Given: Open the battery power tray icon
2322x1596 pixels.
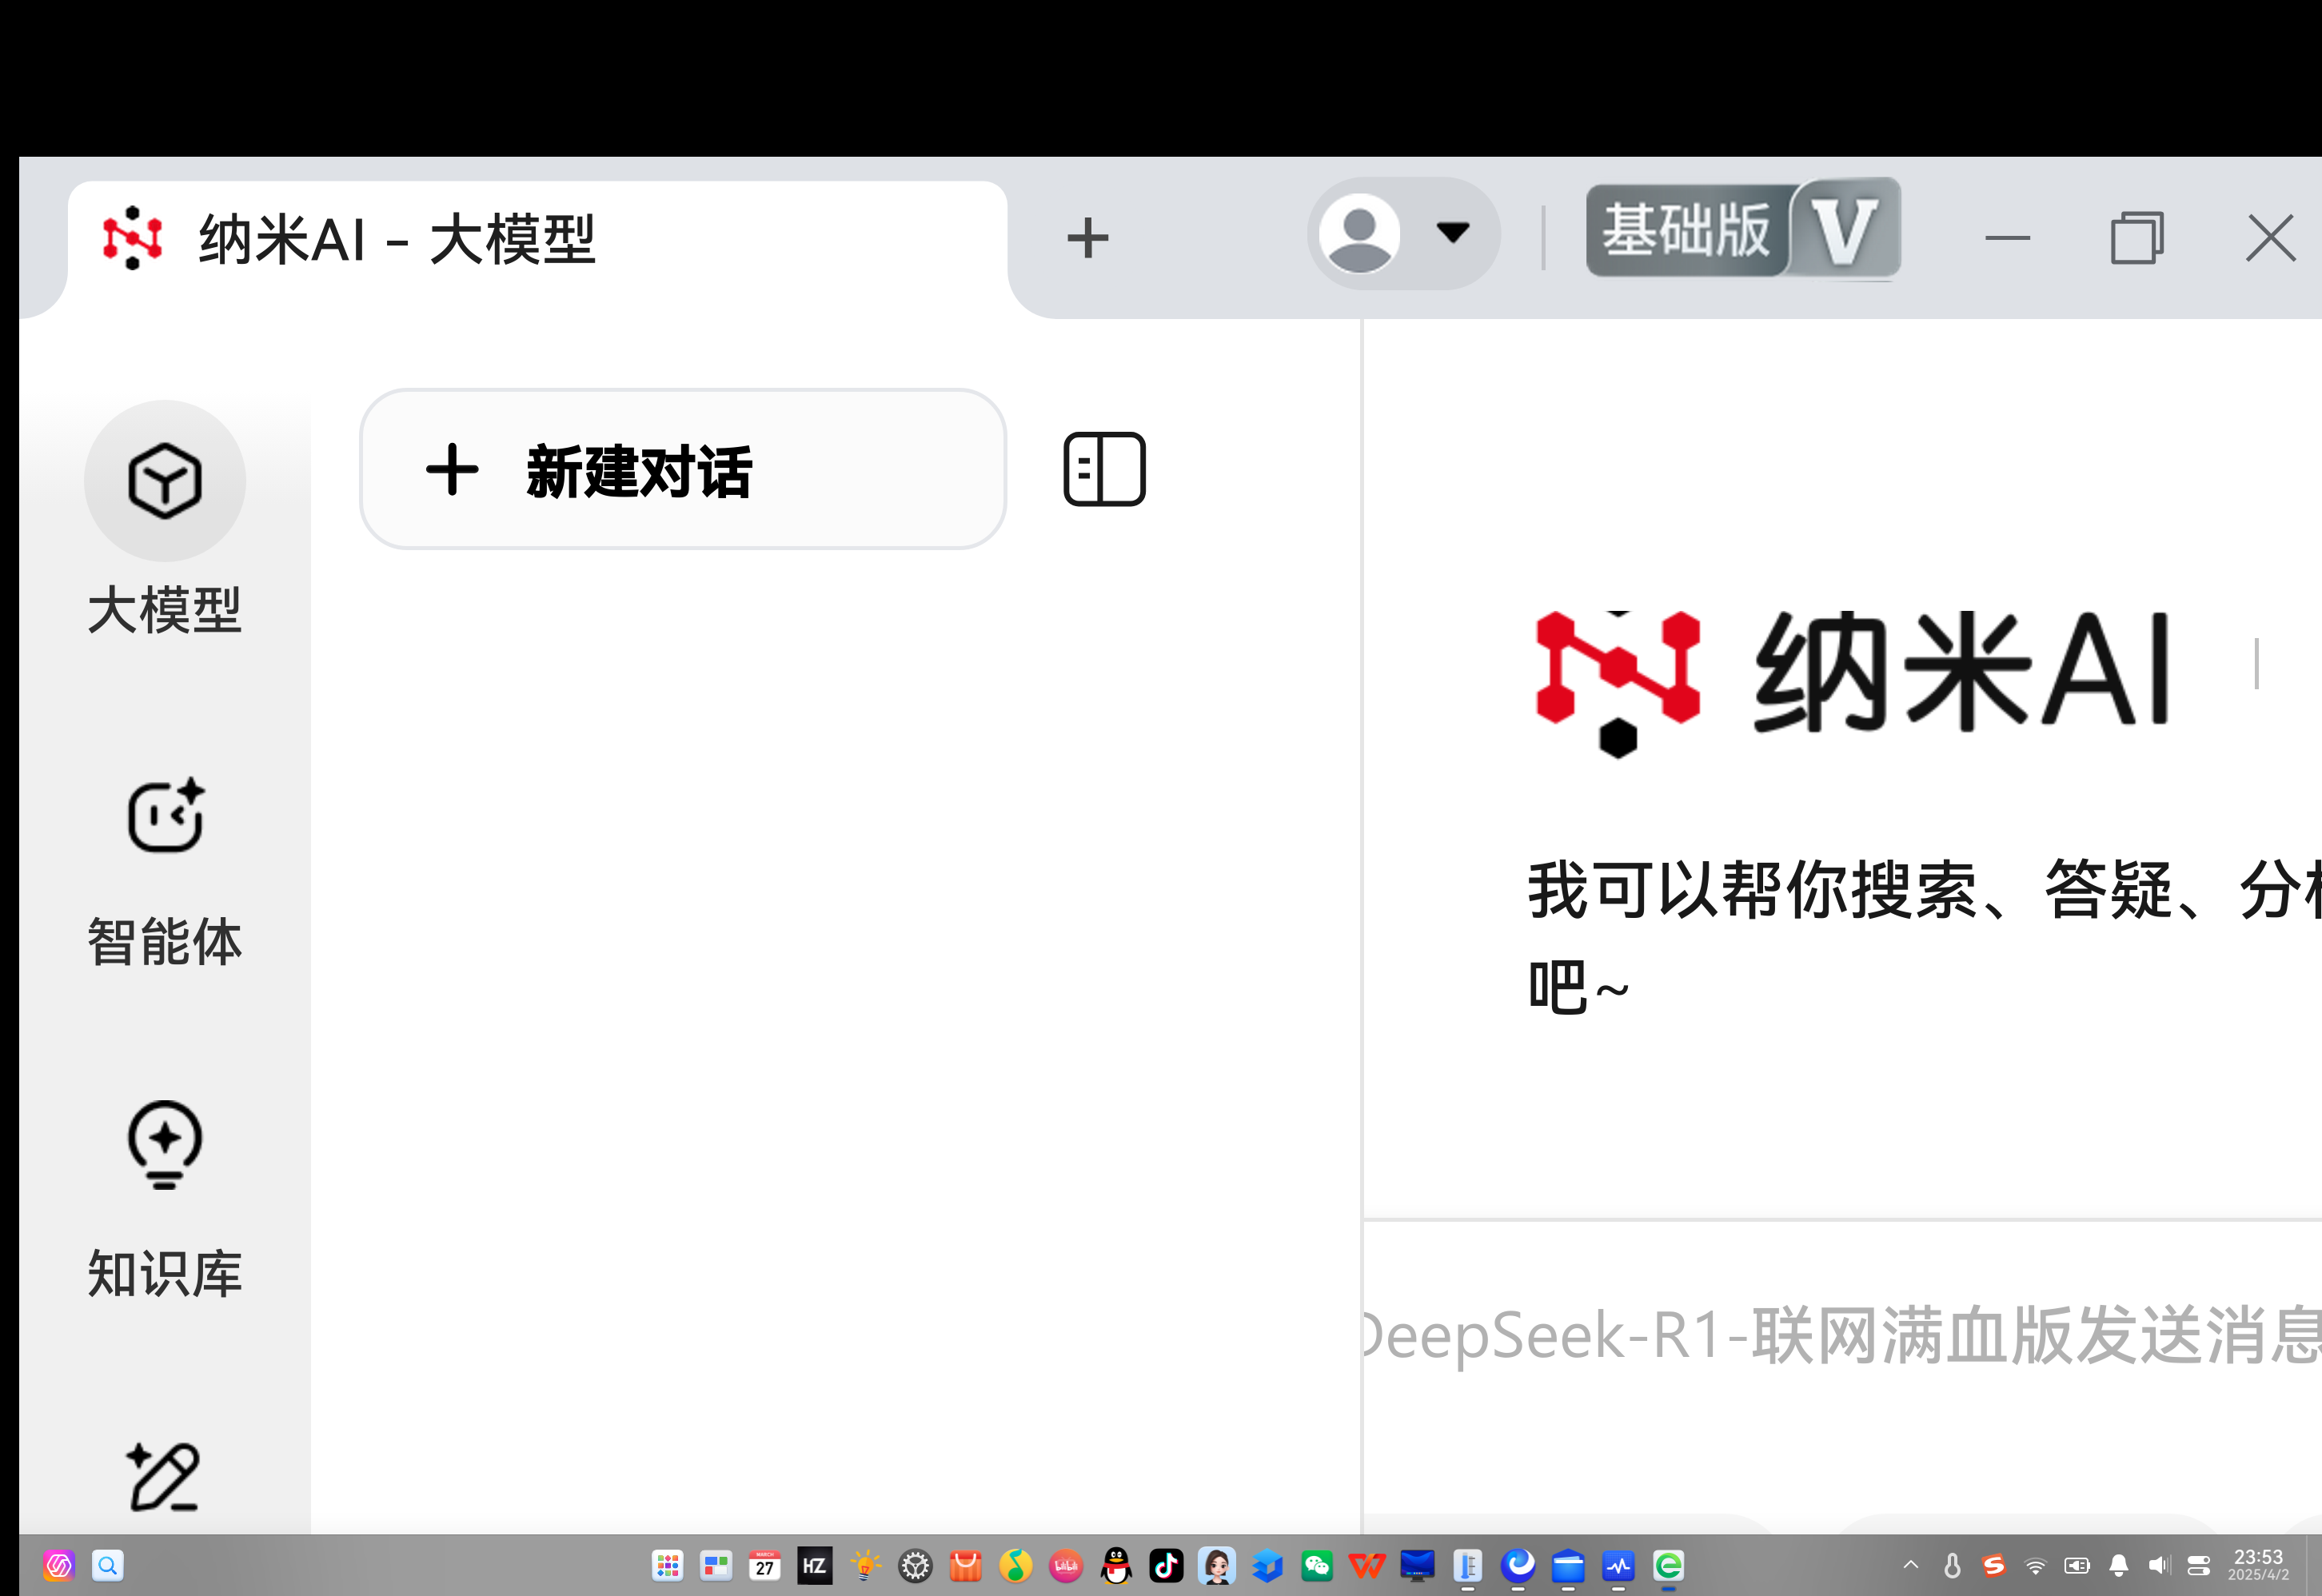Looking at the screenshot, I should 2077,1565.
